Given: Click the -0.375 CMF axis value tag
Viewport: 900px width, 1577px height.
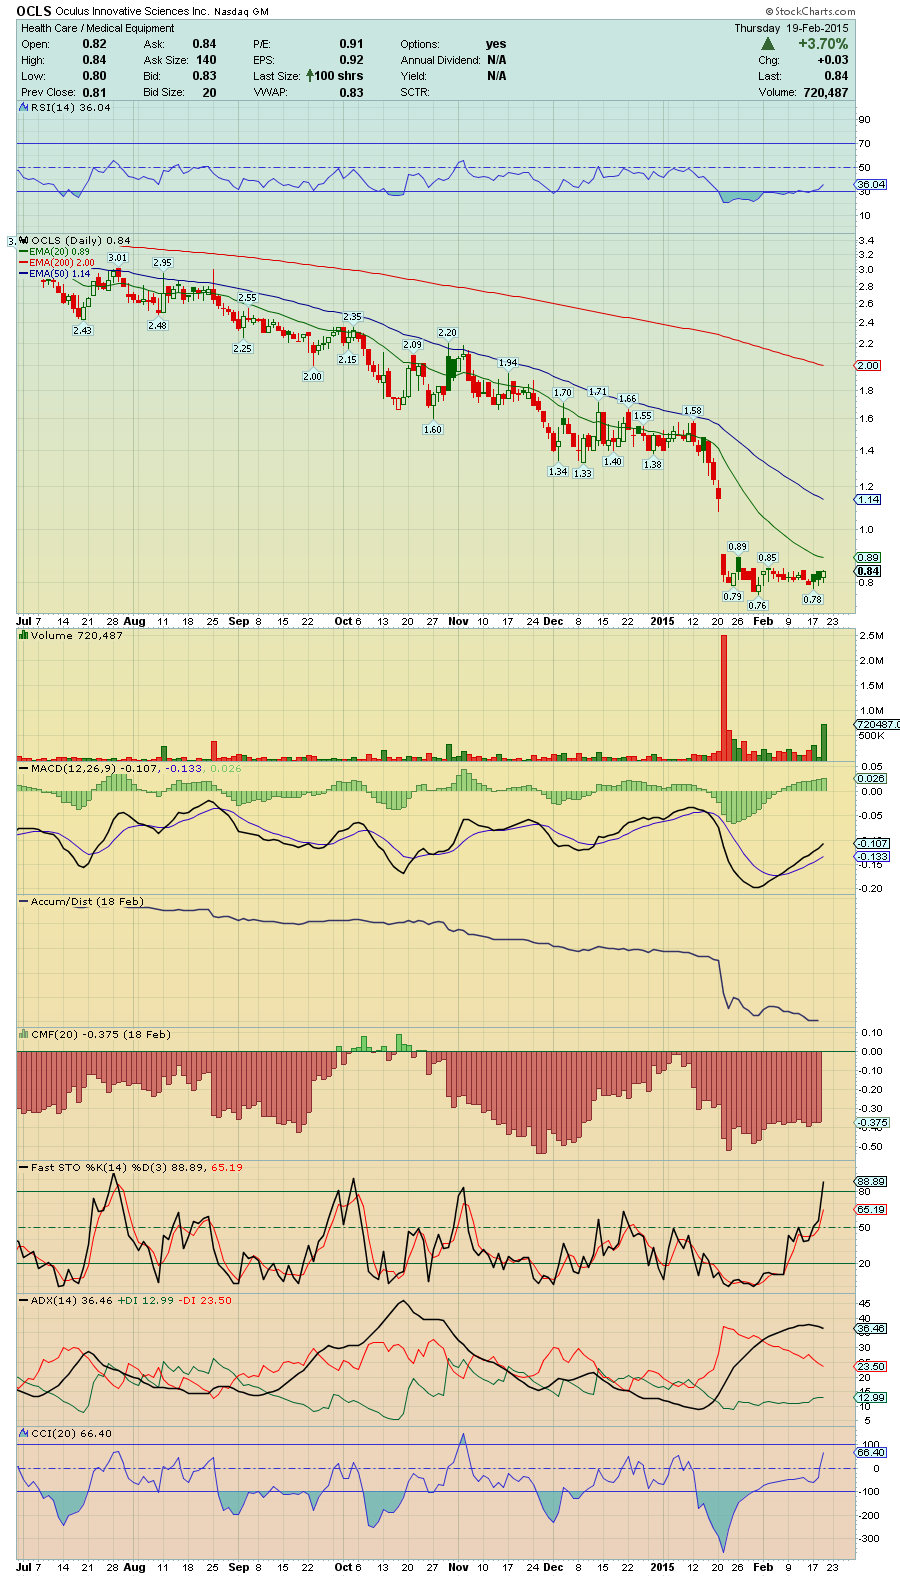Looking at the screenshot, I should point(873,1123).
